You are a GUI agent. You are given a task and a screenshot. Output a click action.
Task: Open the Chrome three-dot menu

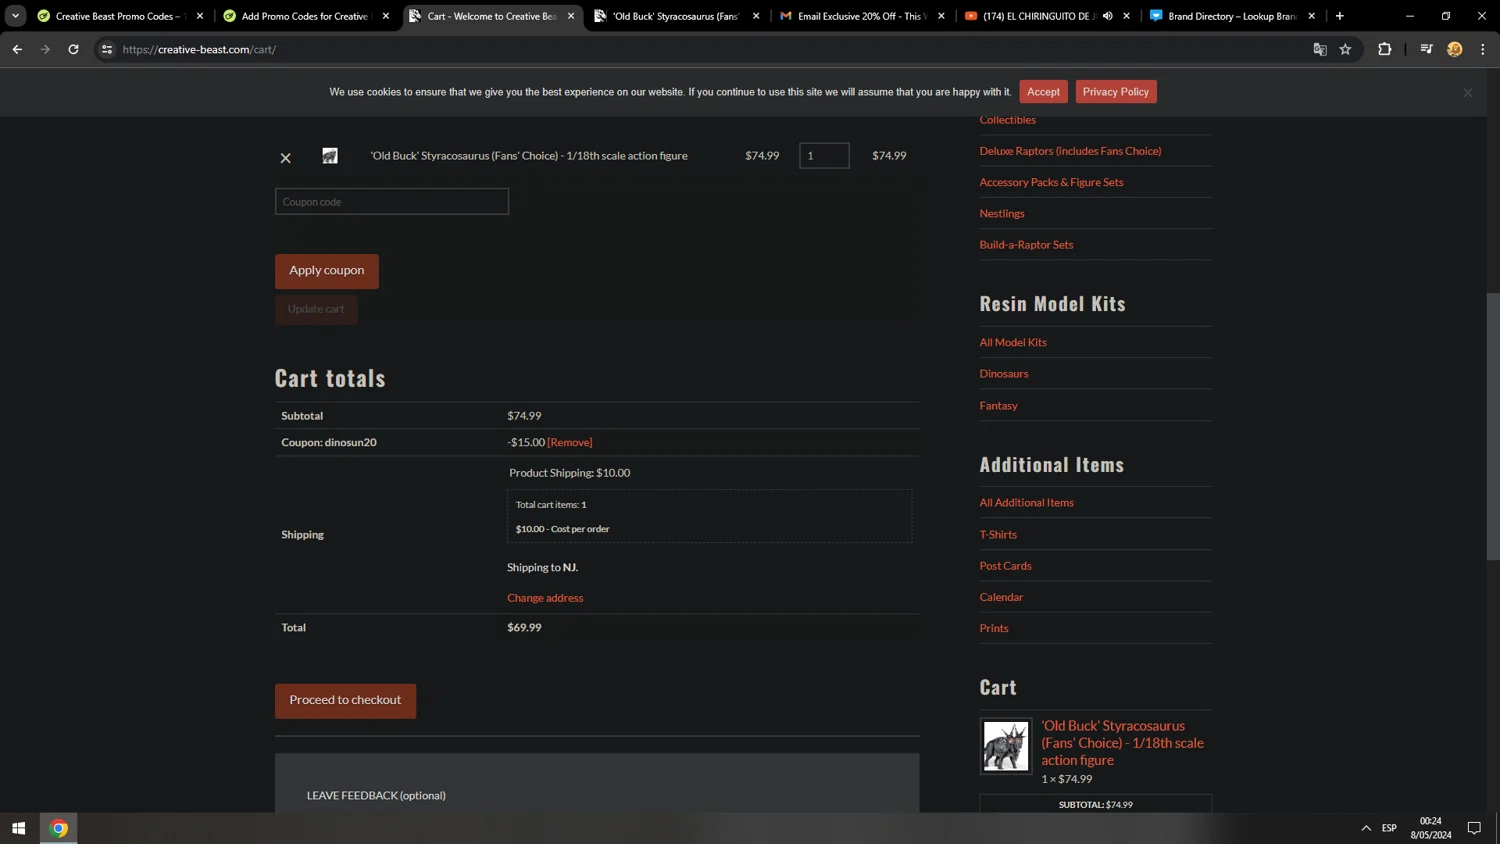pos(1483,49)
